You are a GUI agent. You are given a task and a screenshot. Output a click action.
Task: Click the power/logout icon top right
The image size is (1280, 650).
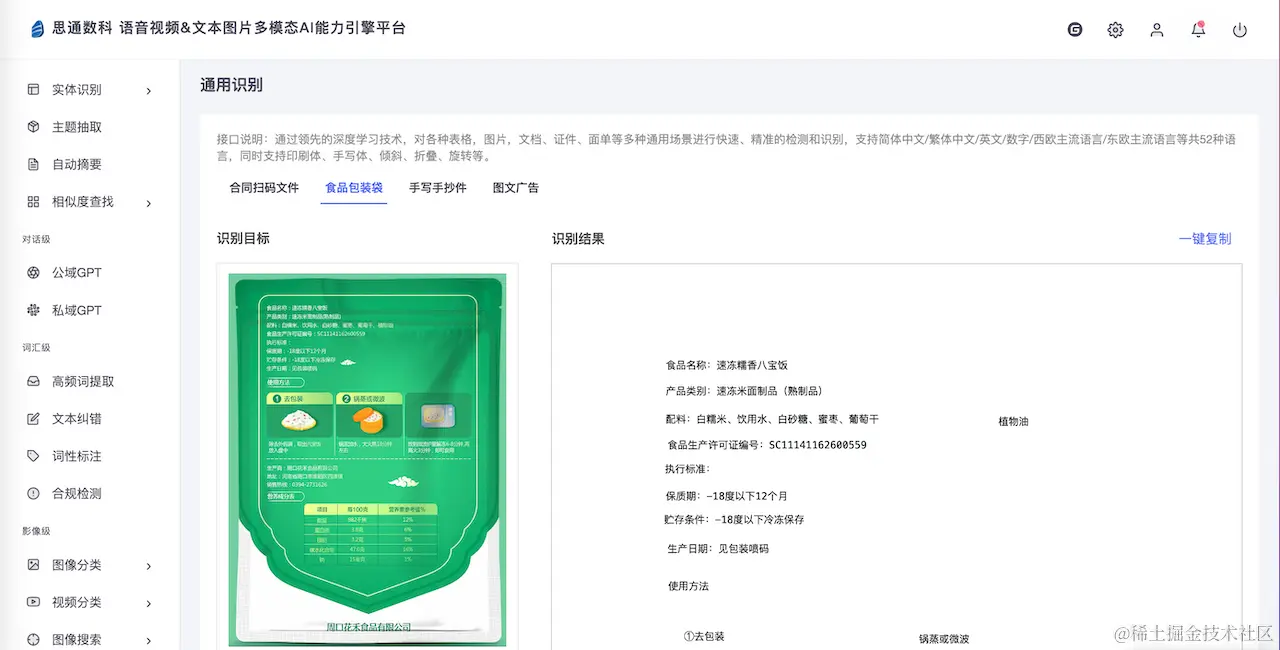coord(1240,29)
